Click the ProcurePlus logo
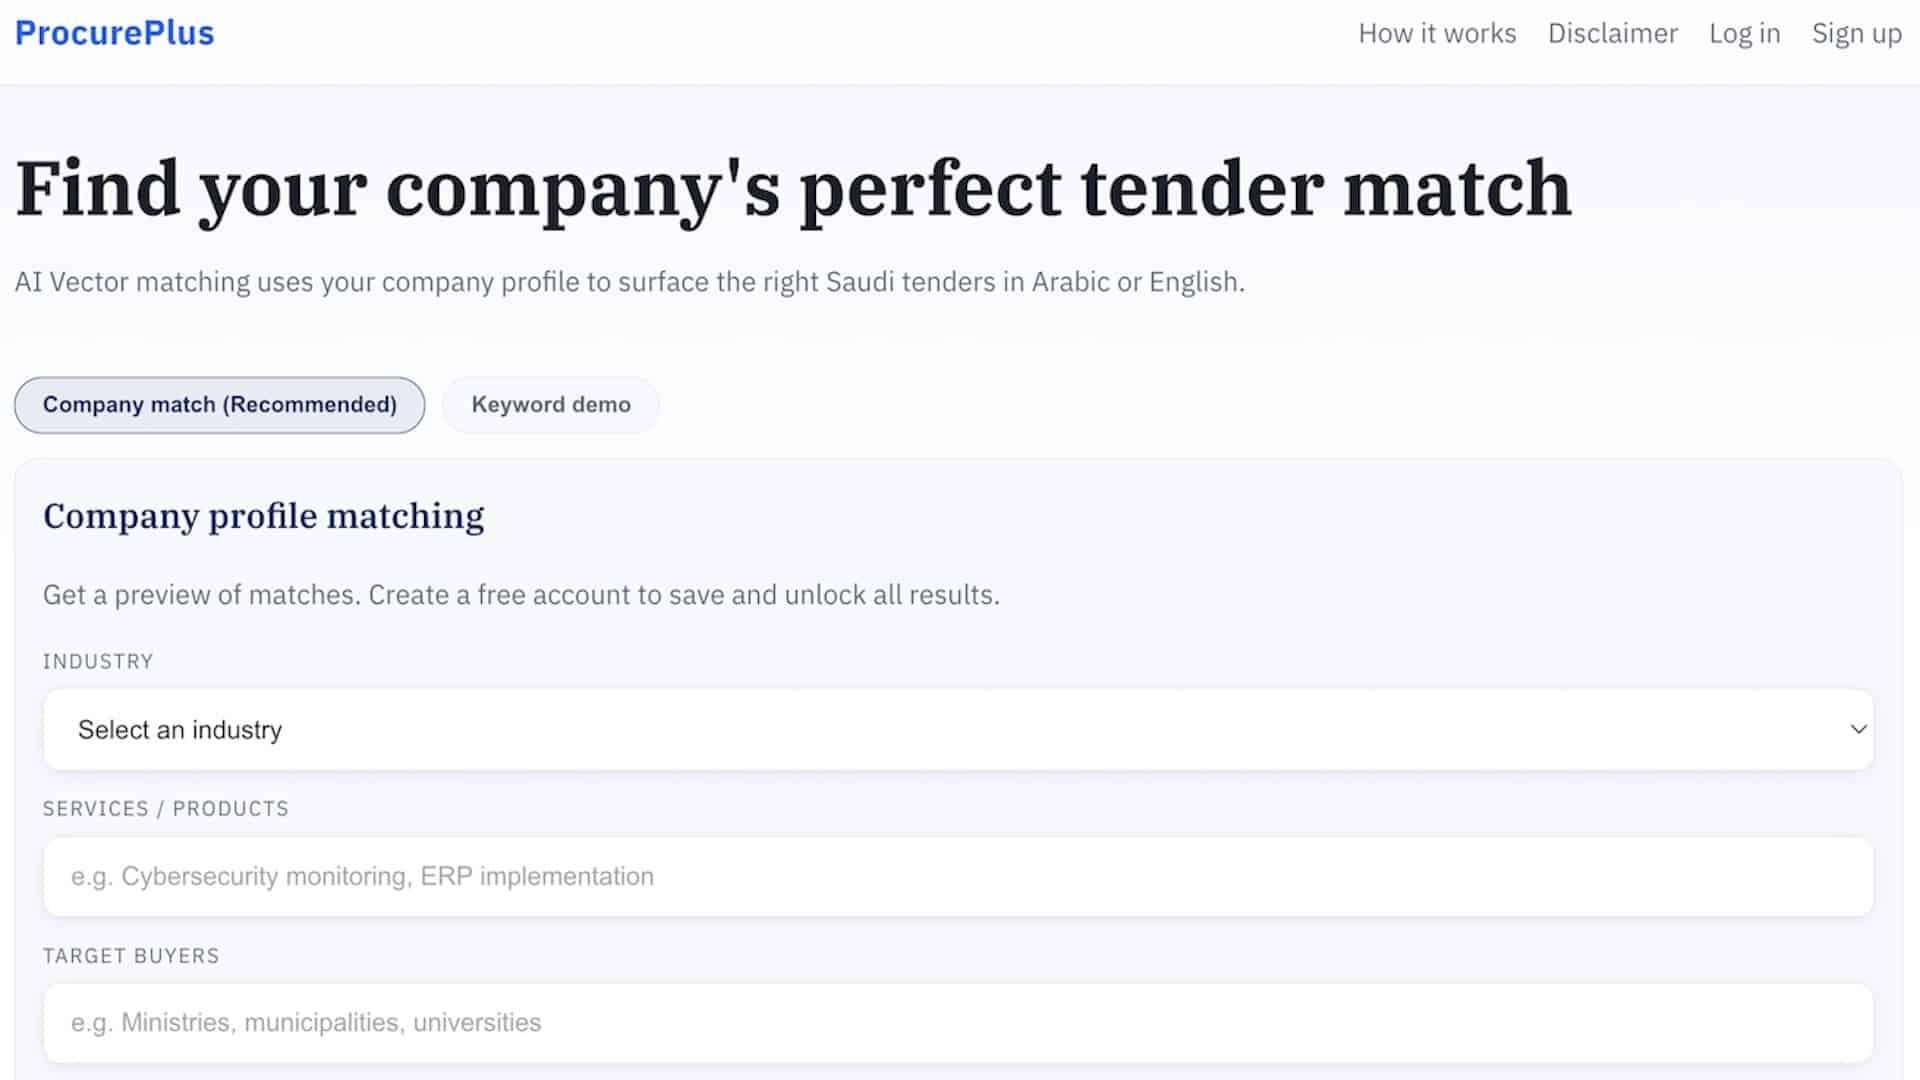Image resolution: width=1920 pixels, height=1080 pixels. pos(113,33)
